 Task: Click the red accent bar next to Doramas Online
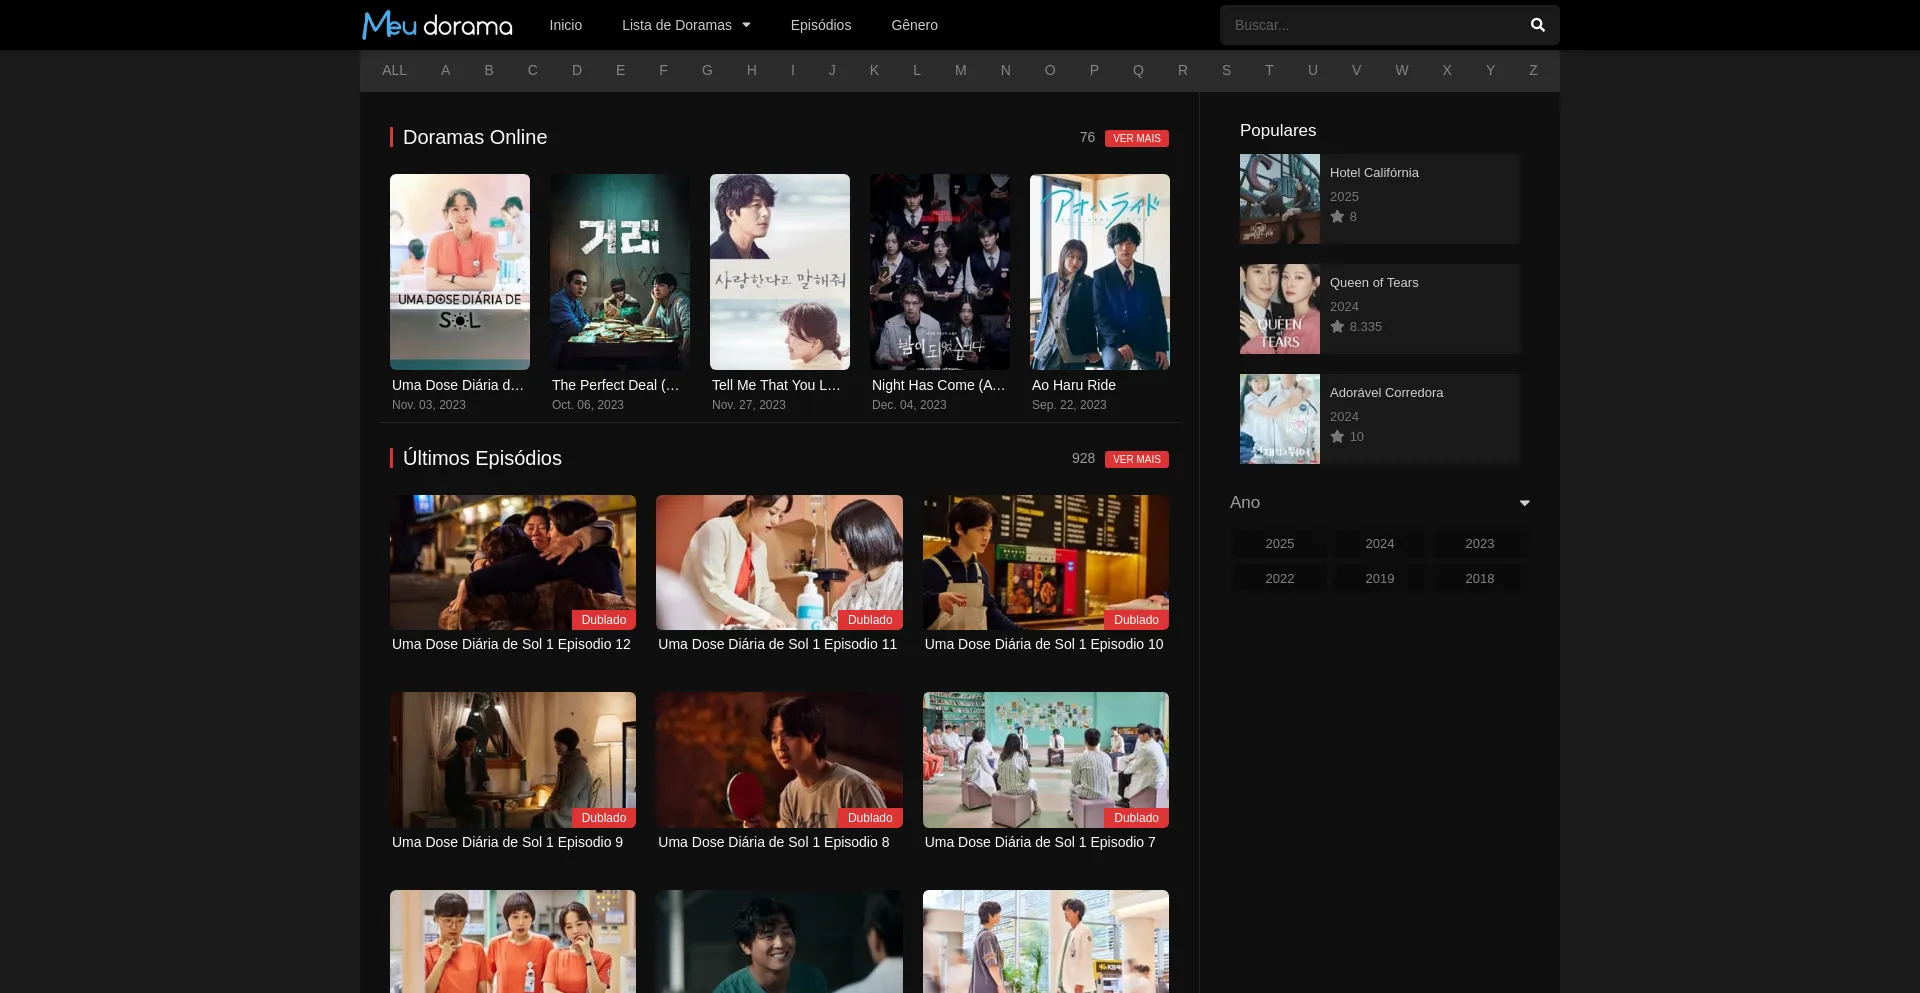coord(392,137)
